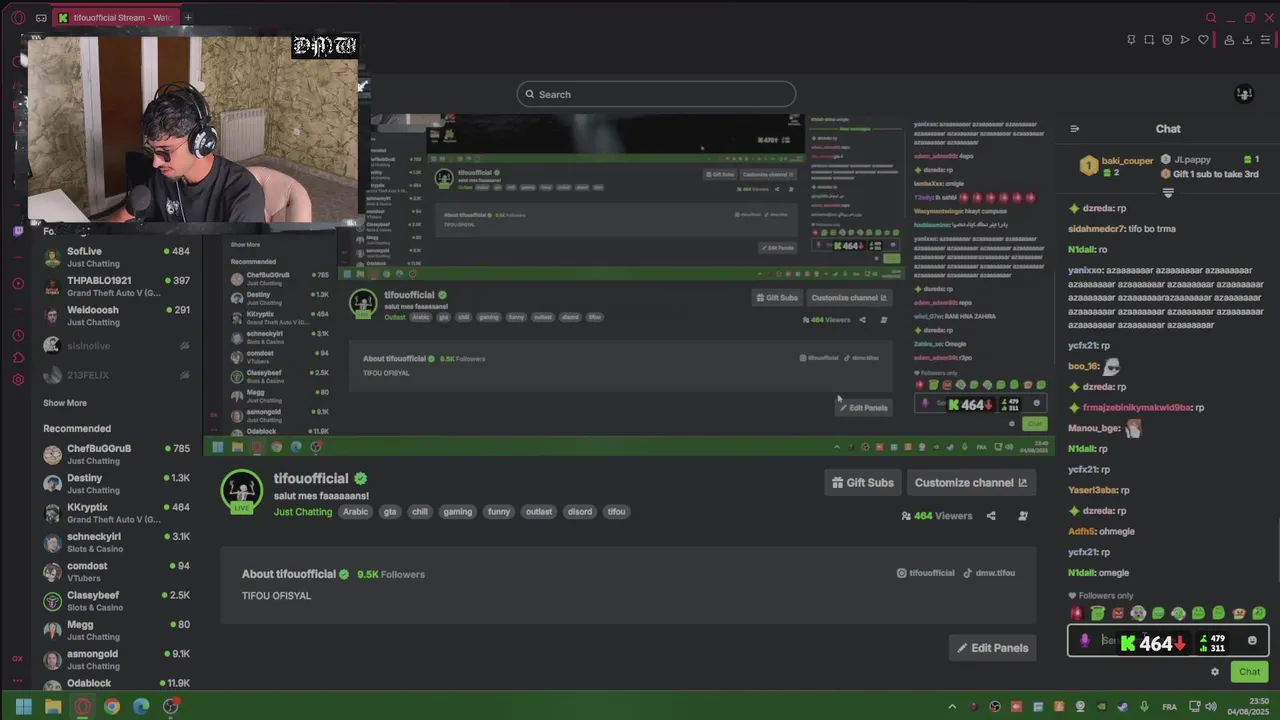
Task: Click the Customize channel button
Action: tap(971, 482)
